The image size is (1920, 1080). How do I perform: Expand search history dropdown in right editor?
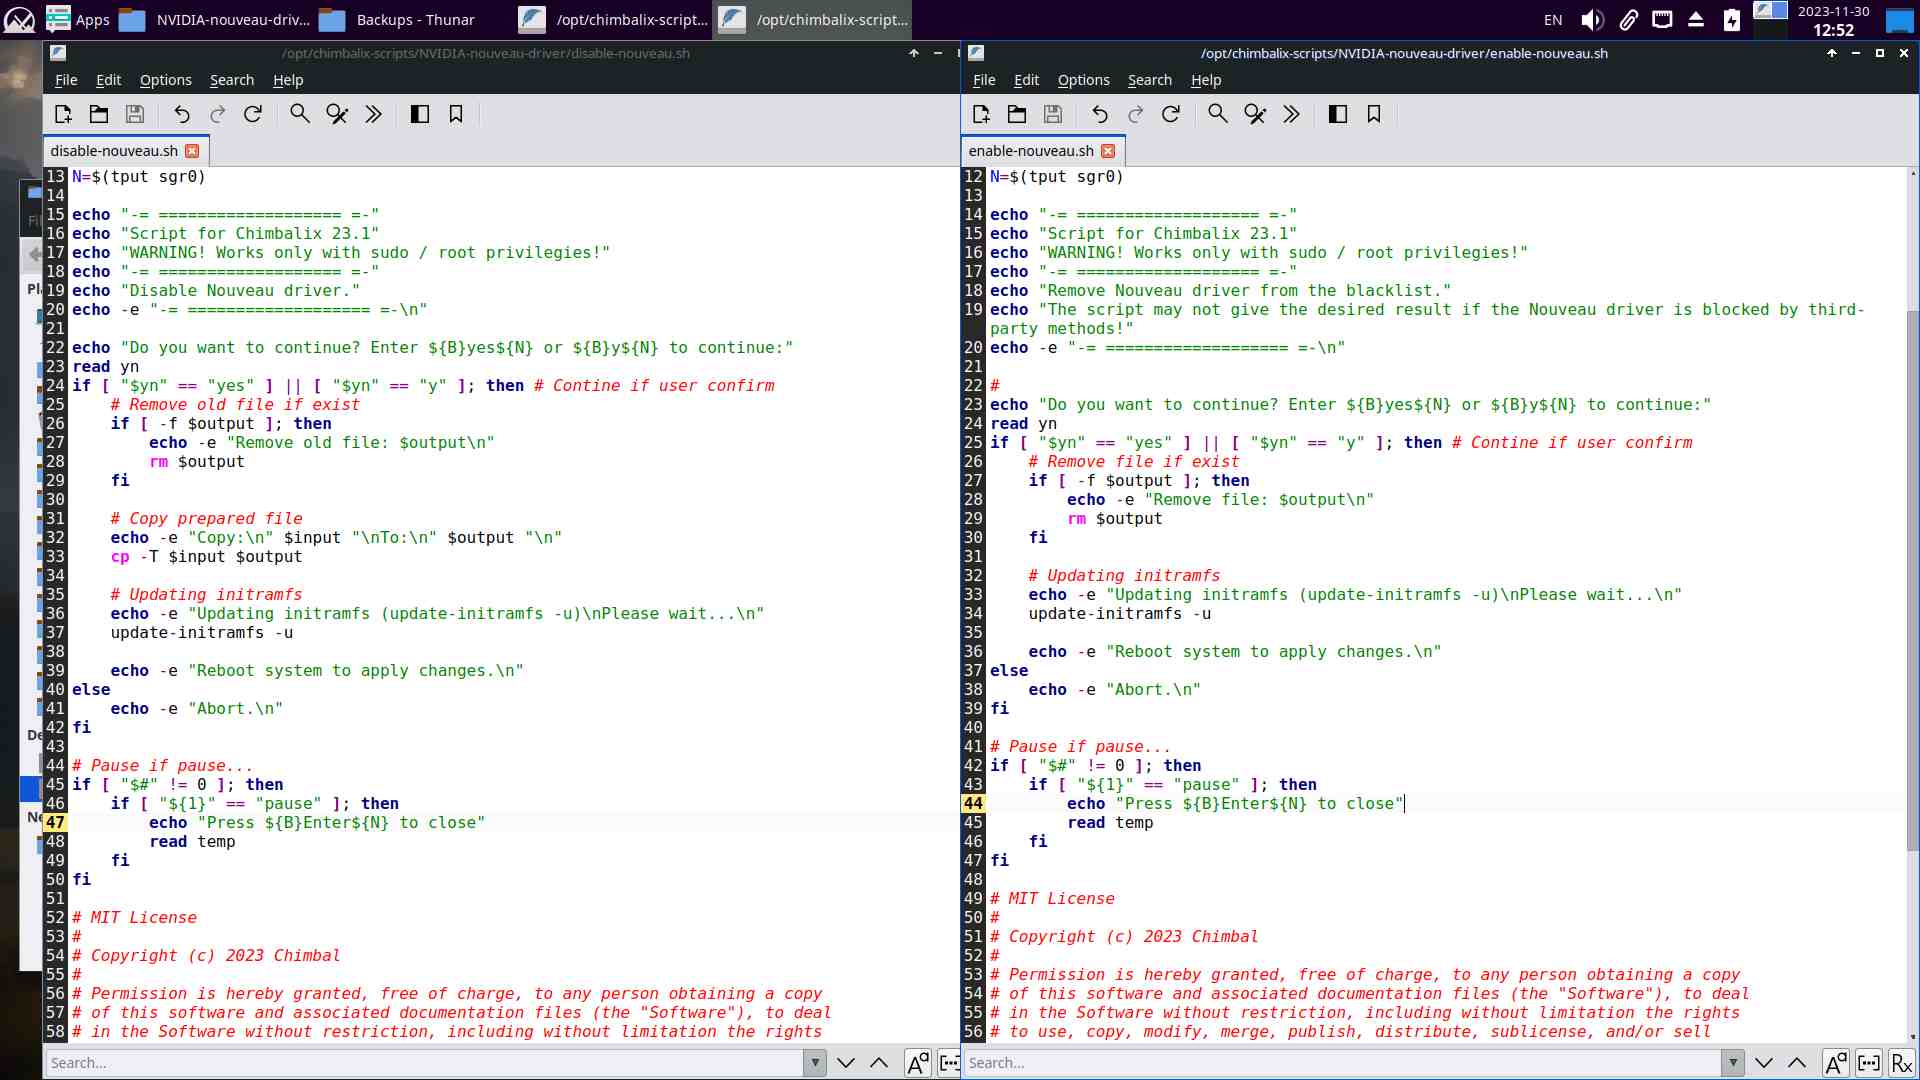[x=1733, y=1062]
